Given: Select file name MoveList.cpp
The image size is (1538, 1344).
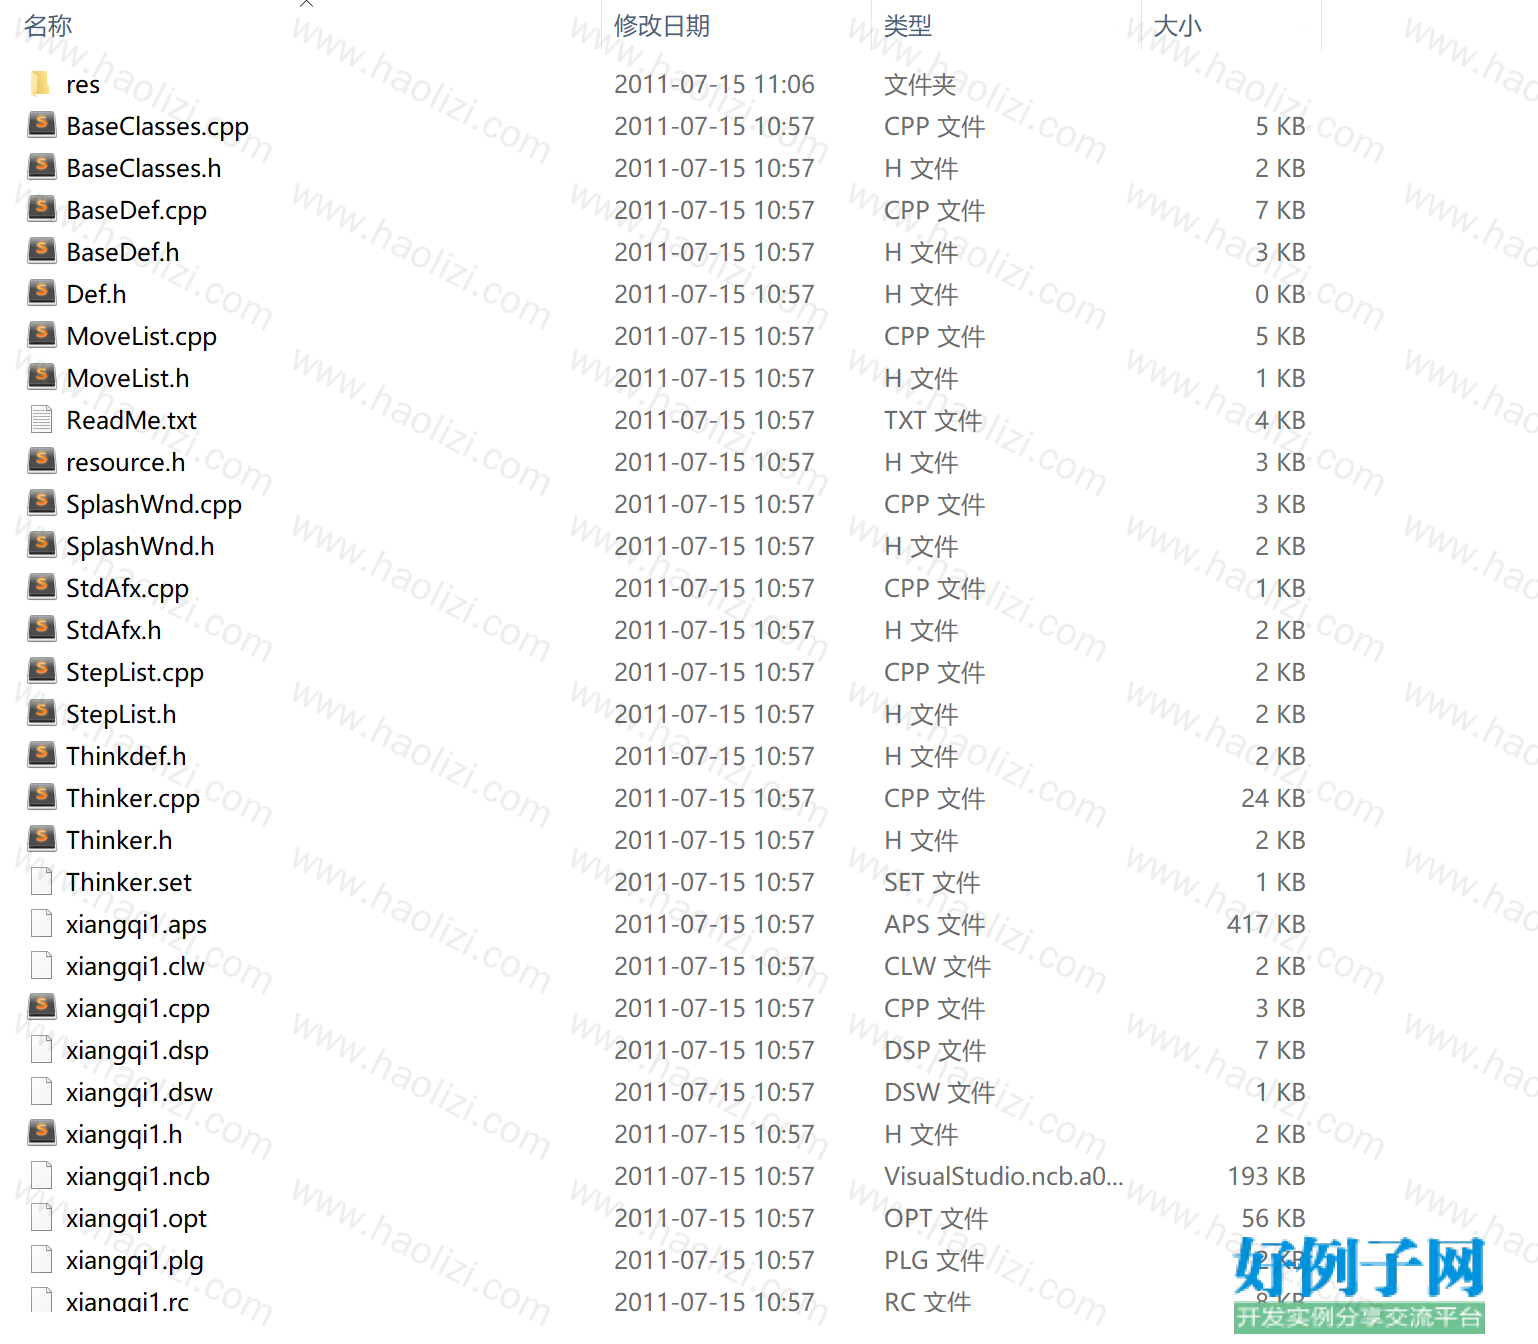Looking at the screenshot, I should pyautogui.click(x=141, y=337).
